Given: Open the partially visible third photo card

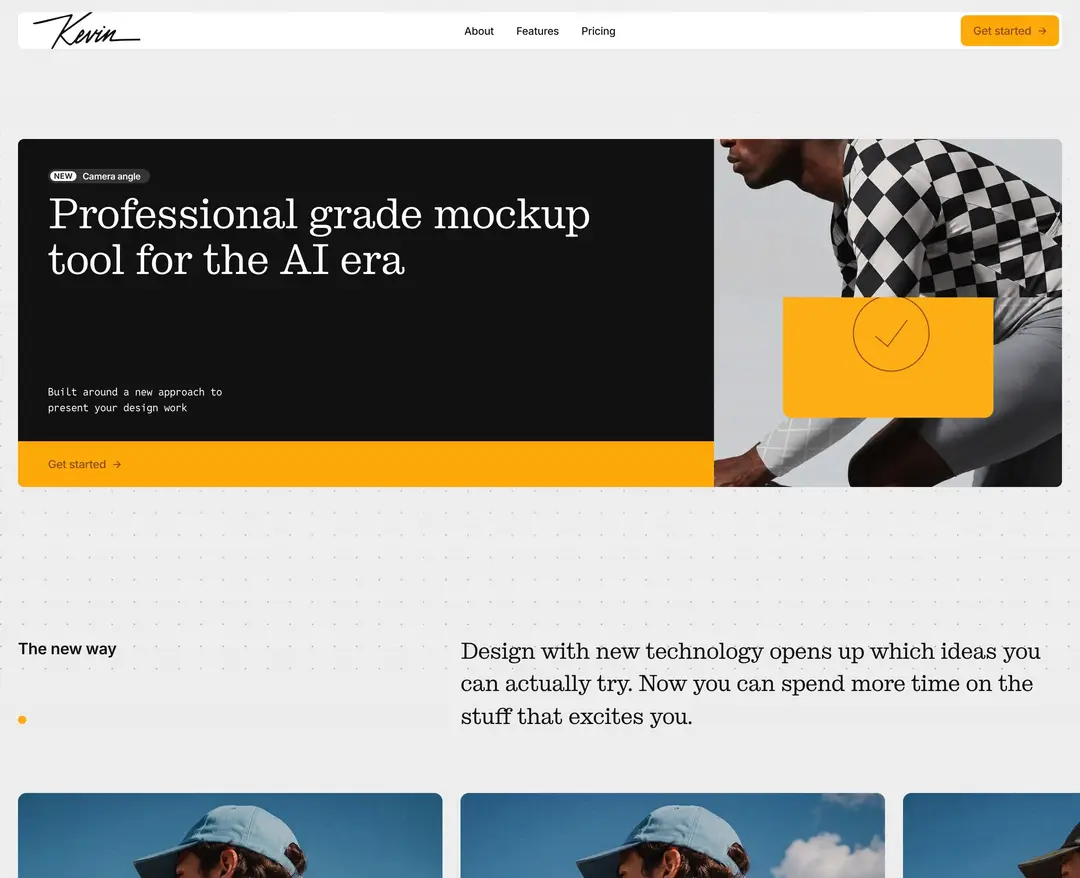Looking at the screenshot, I should pyautogui.click(x=991, y=835).
